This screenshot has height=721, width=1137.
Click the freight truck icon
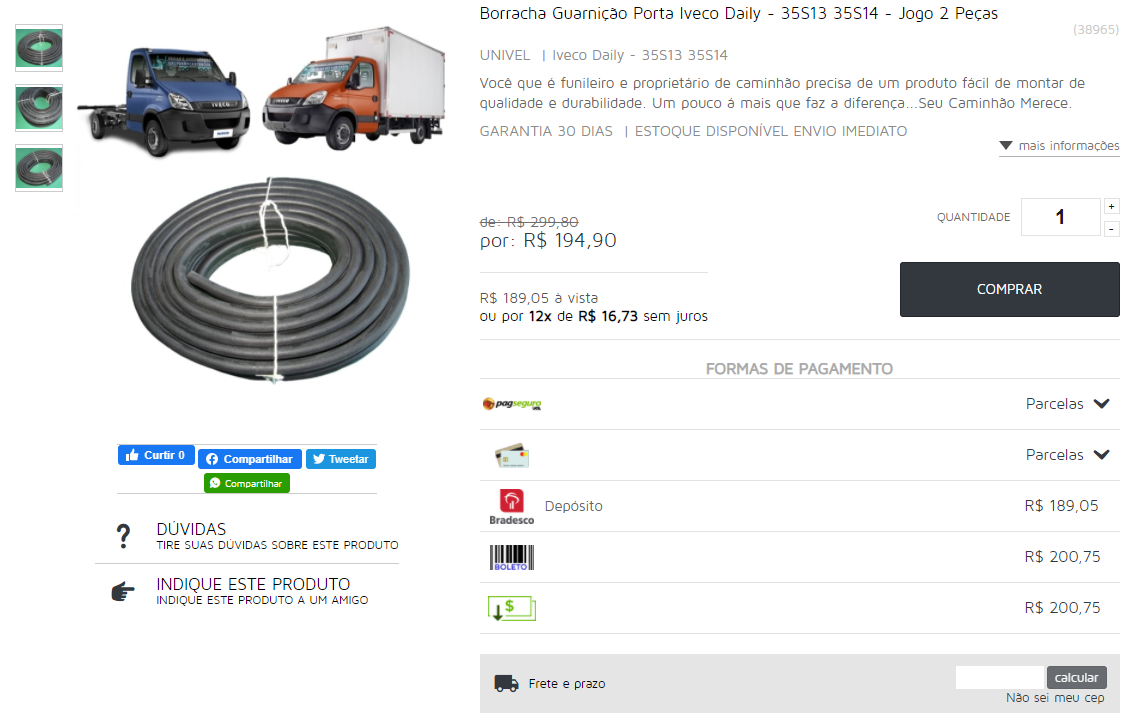coord(506,683)
